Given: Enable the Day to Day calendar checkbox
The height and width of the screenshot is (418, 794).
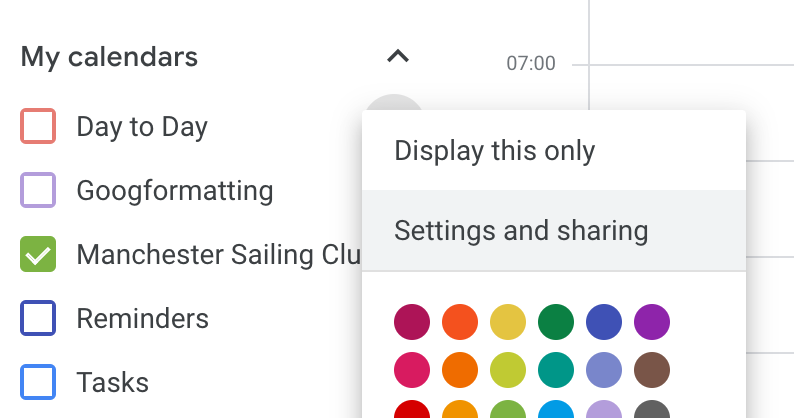Looking at the screenshot, I should [x=38, y=126].
